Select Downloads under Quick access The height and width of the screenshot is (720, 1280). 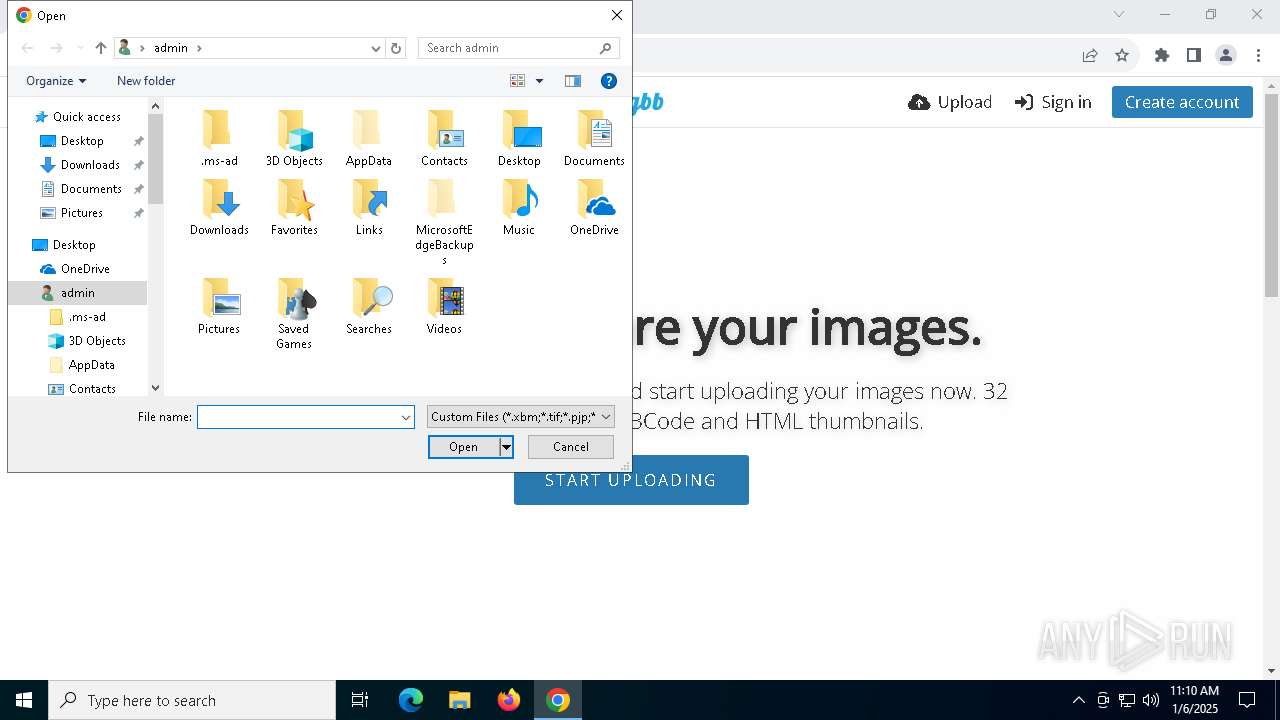tap(90, 165)
